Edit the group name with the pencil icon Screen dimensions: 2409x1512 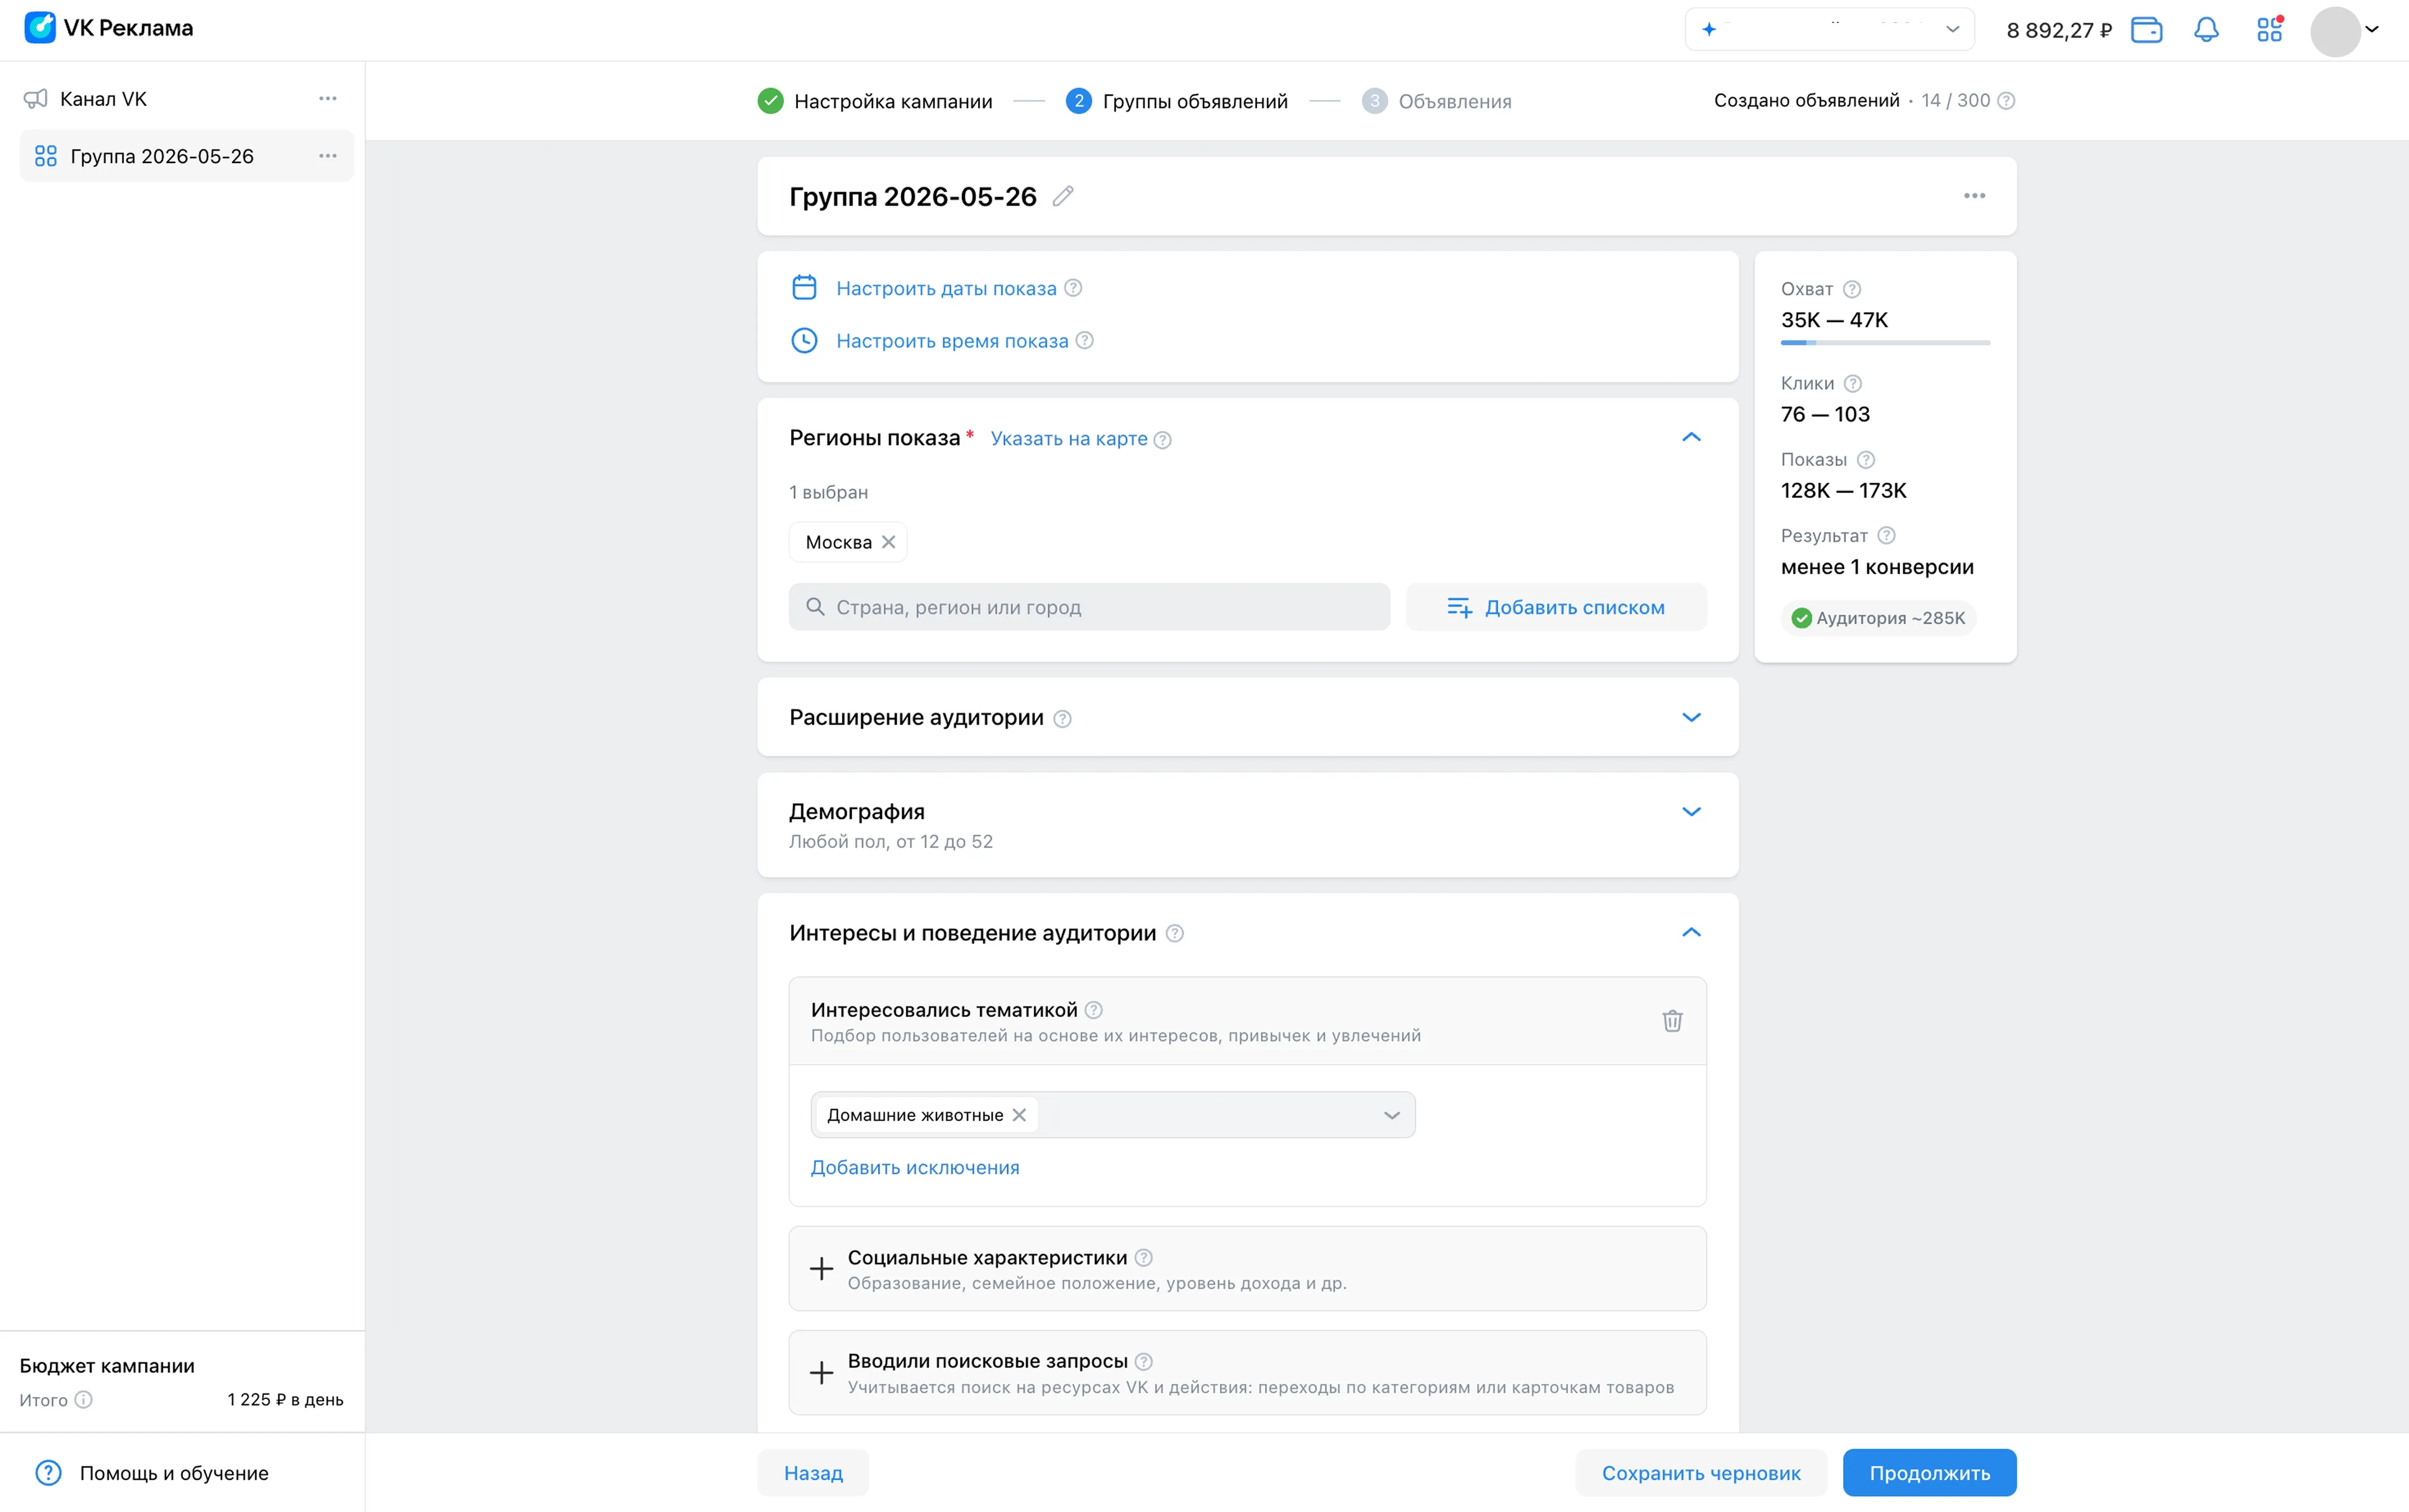coord(1063,196)
